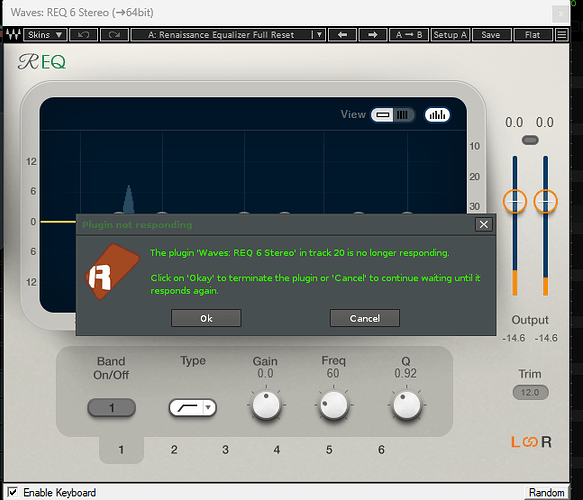Open the Skins dropdown
The width and height of the screenshot is (583, 500).
[x=45, y=35]
